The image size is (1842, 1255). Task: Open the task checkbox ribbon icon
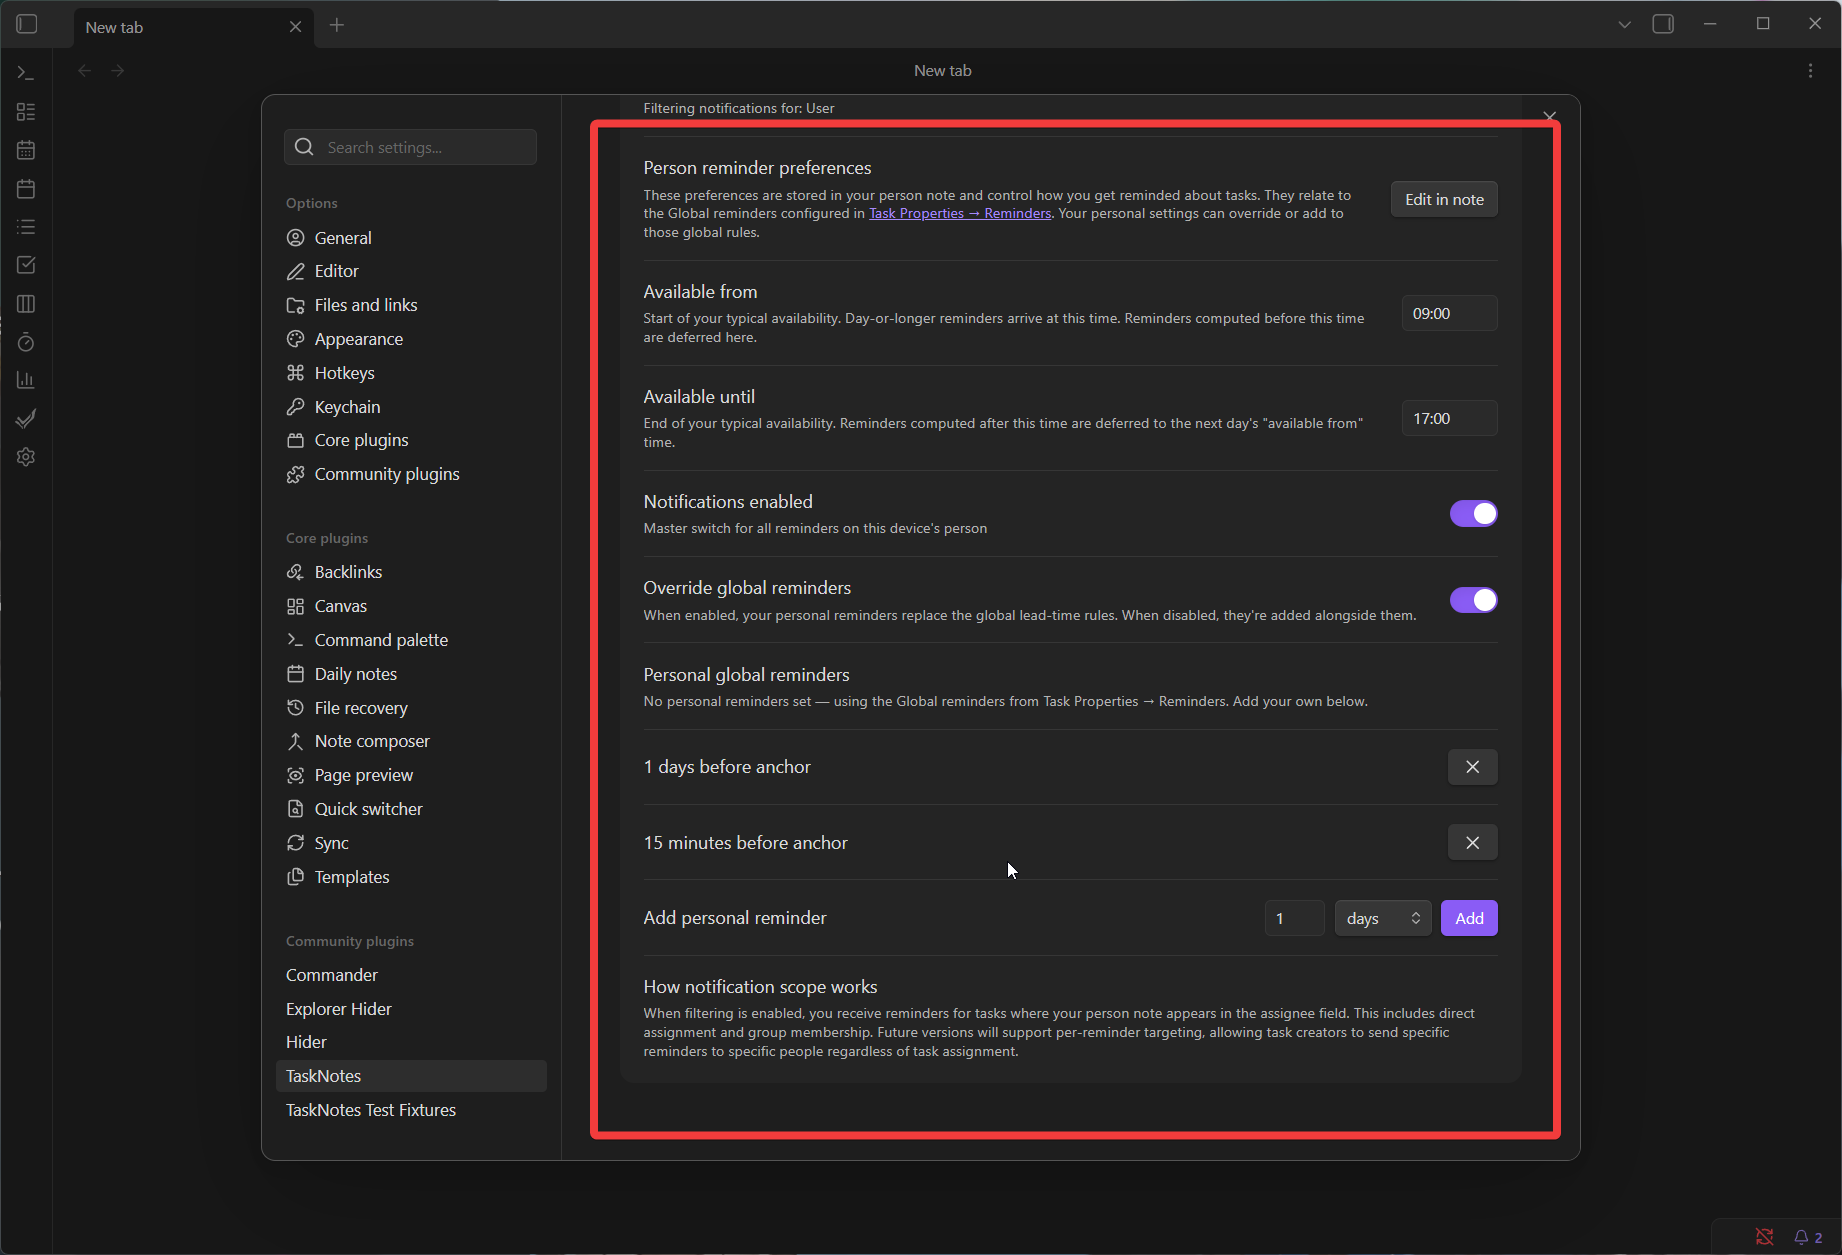click(x=25, y=264)
